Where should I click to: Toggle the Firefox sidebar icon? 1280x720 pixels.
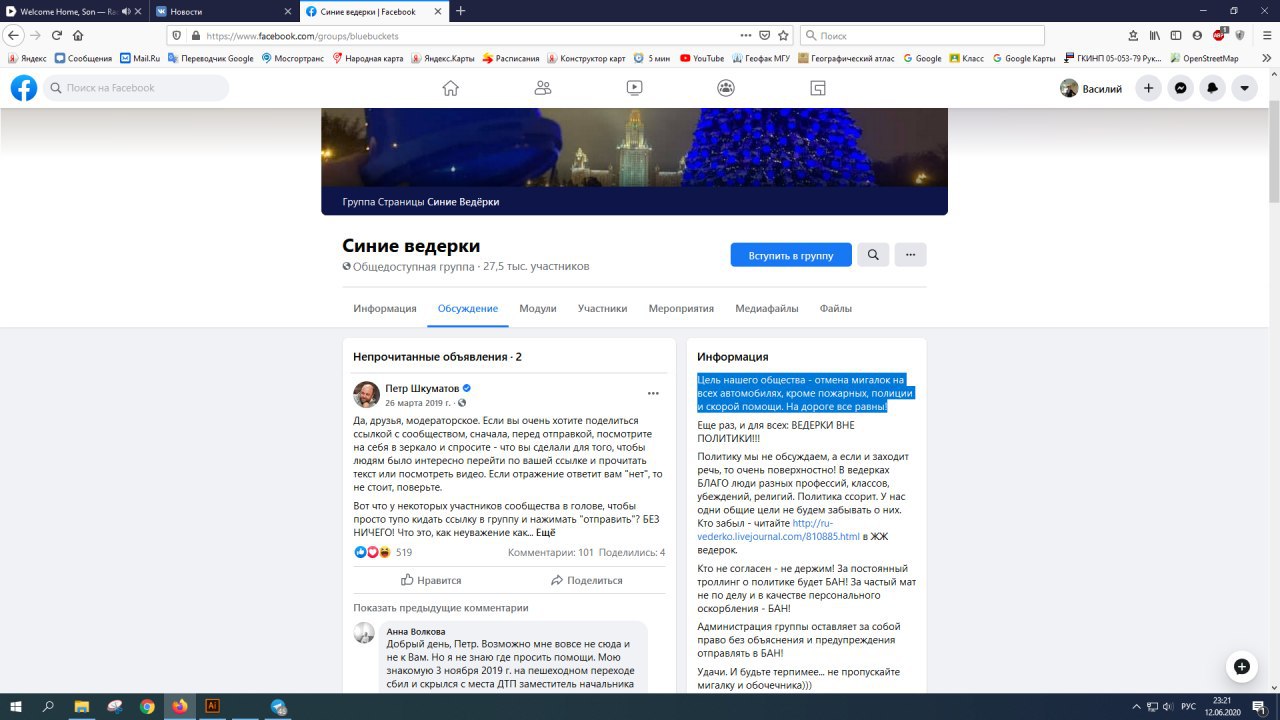click(x=1176, y=35)
